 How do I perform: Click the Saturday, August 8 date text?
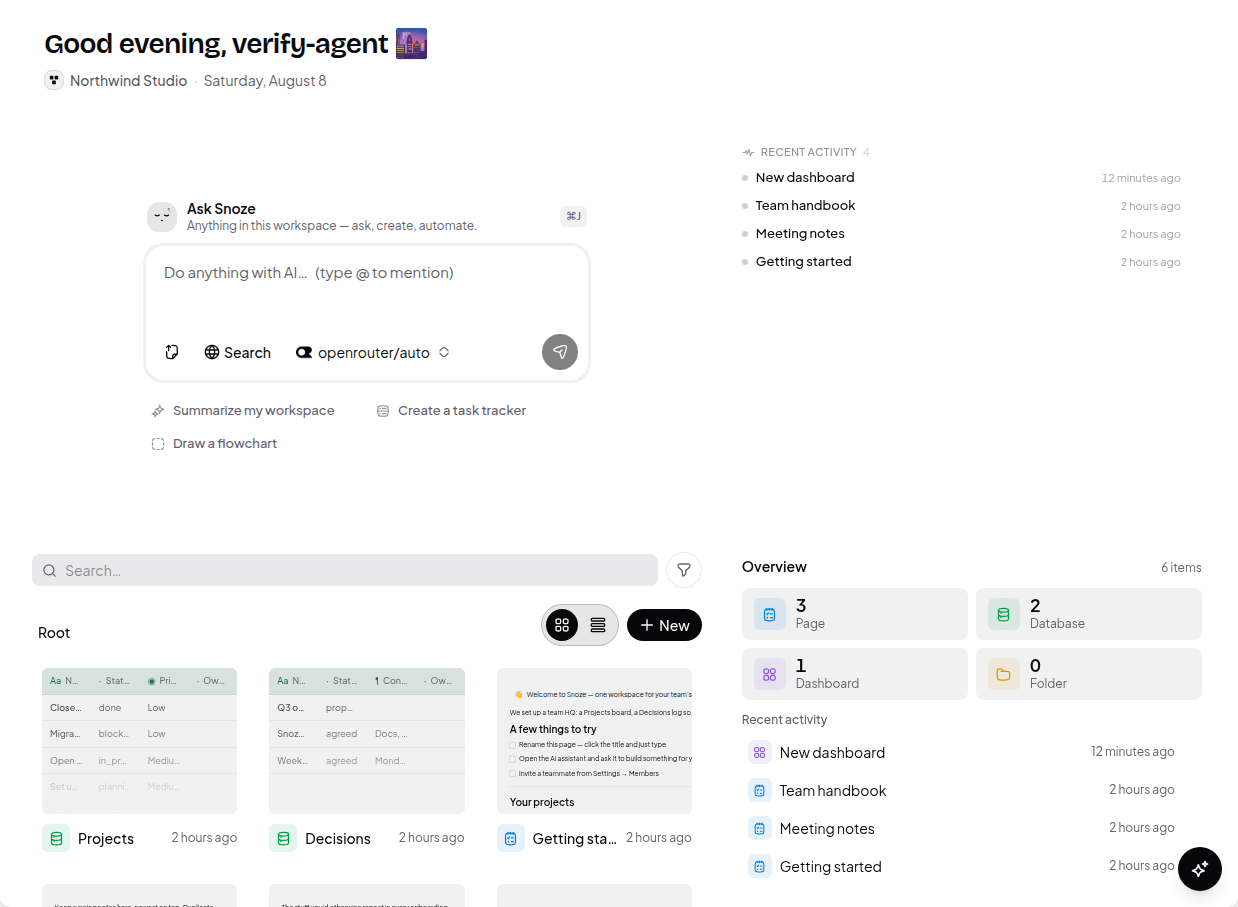(x=265, y=81)
